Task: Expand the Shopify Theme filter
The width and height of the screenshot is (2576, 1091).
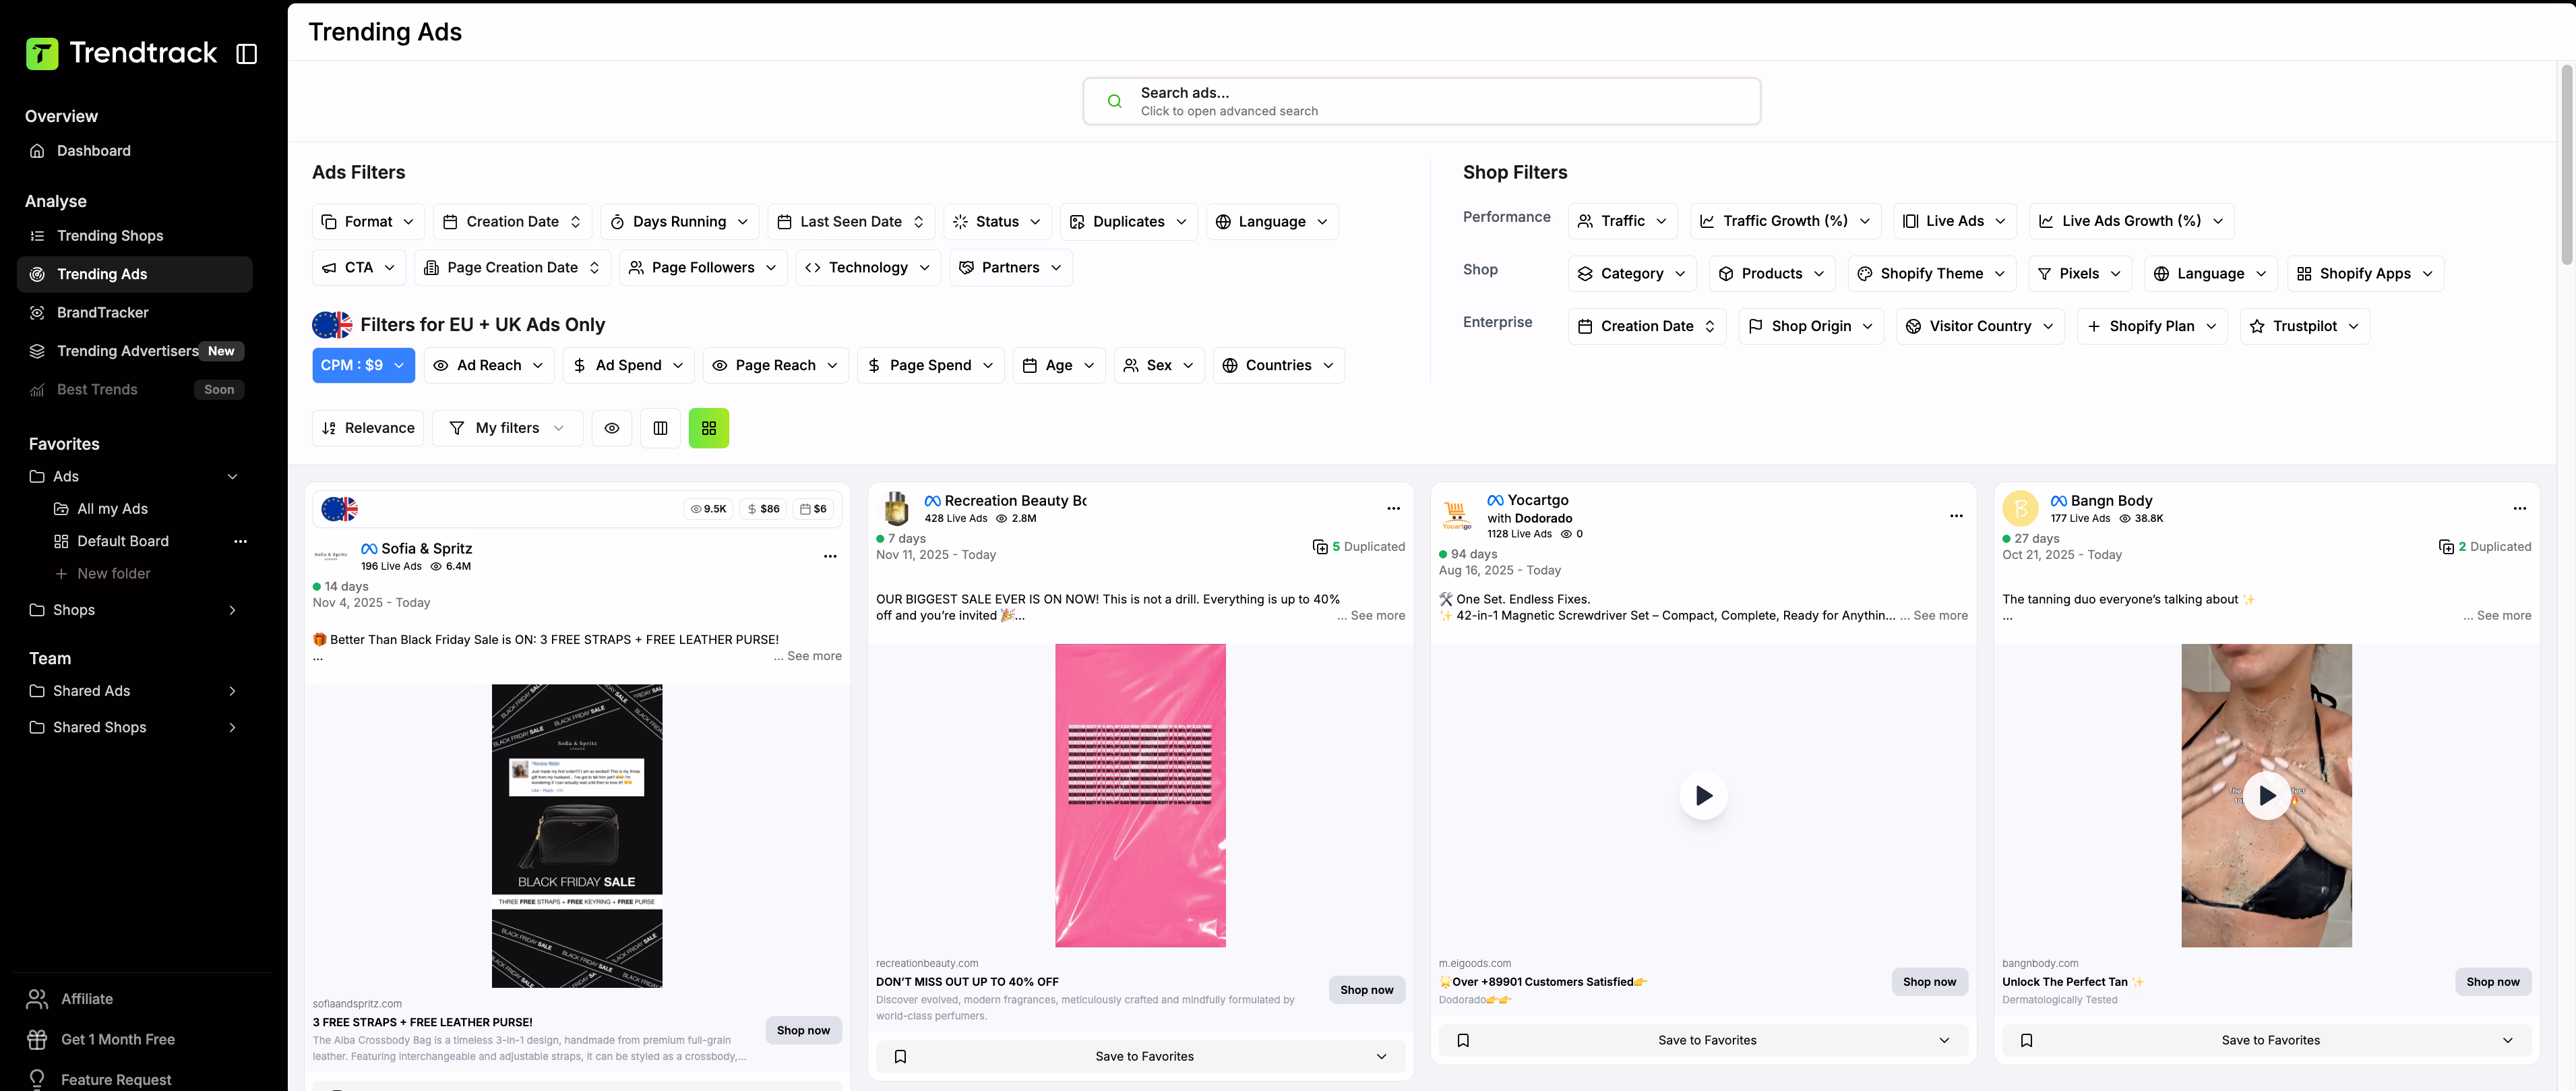Action: [x=1930, y=273]
